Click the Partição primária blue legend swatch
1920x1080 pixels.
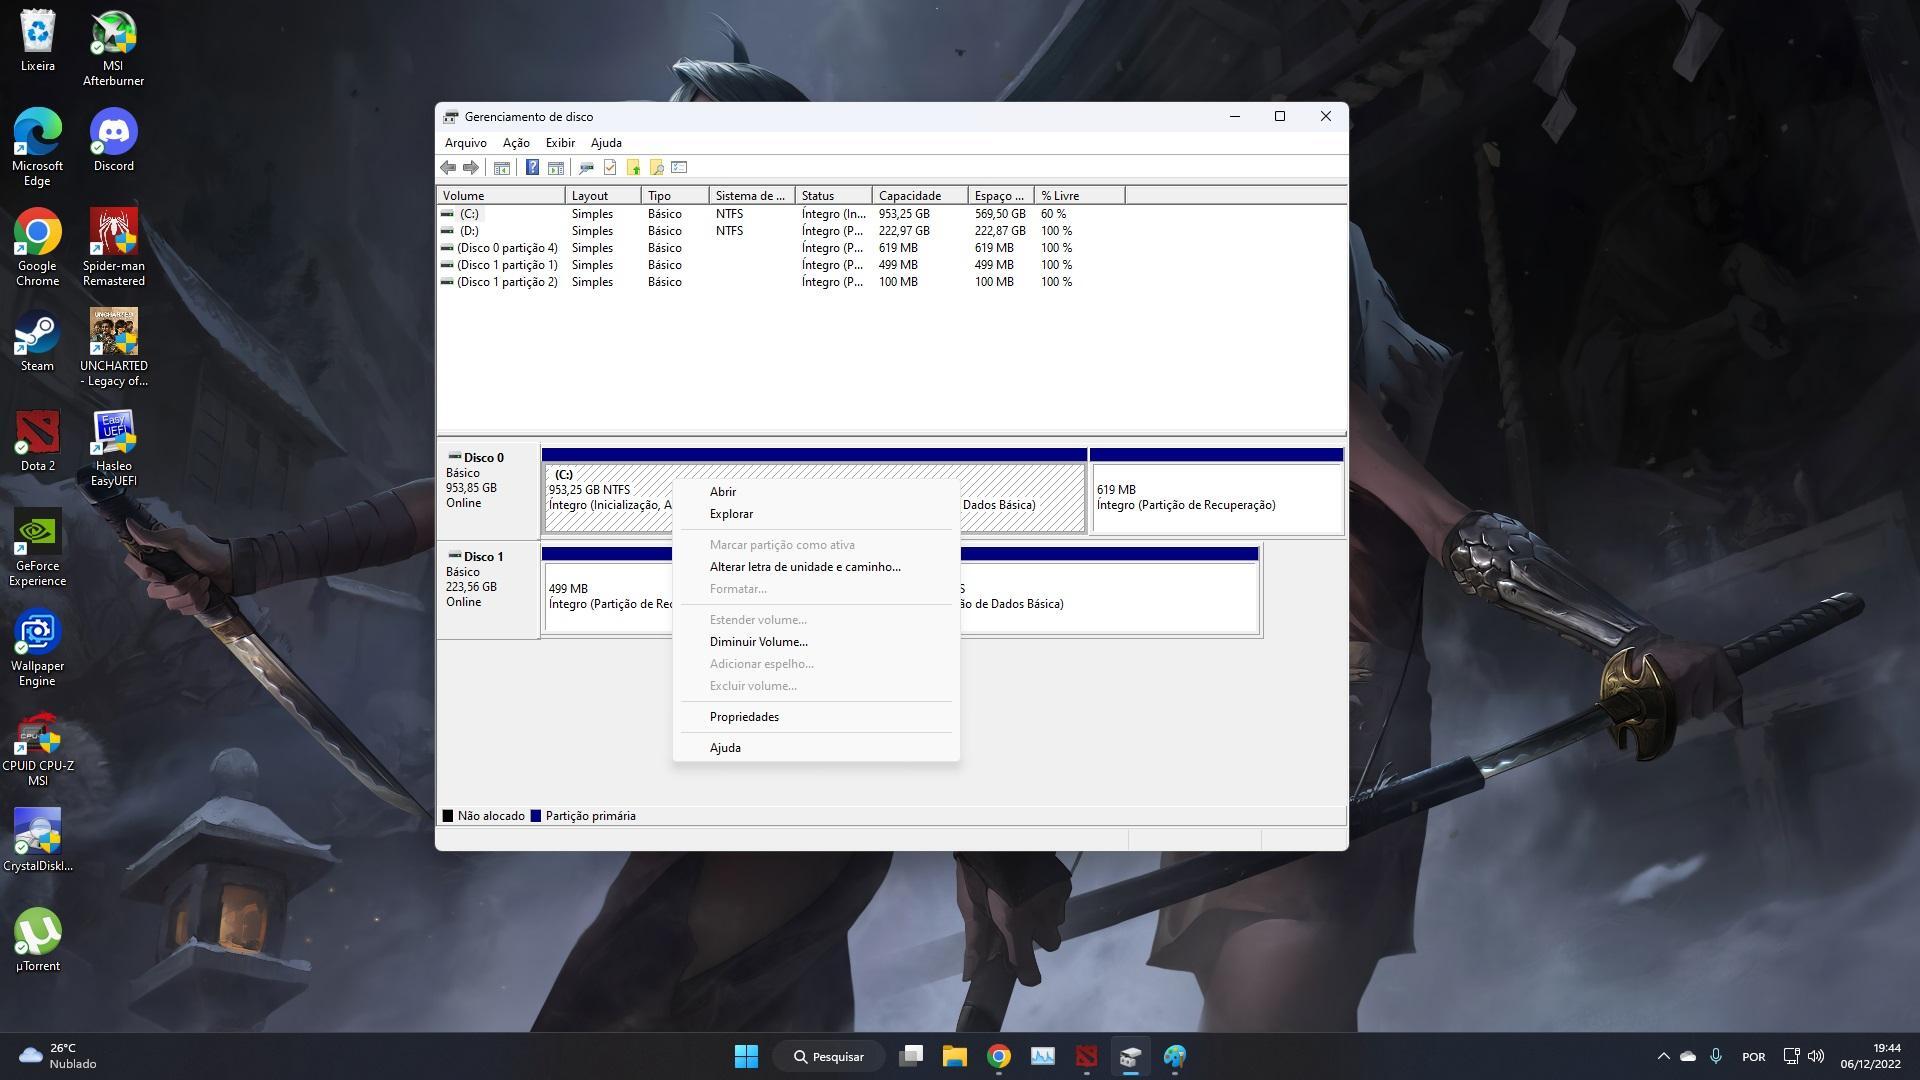point(536,816)
